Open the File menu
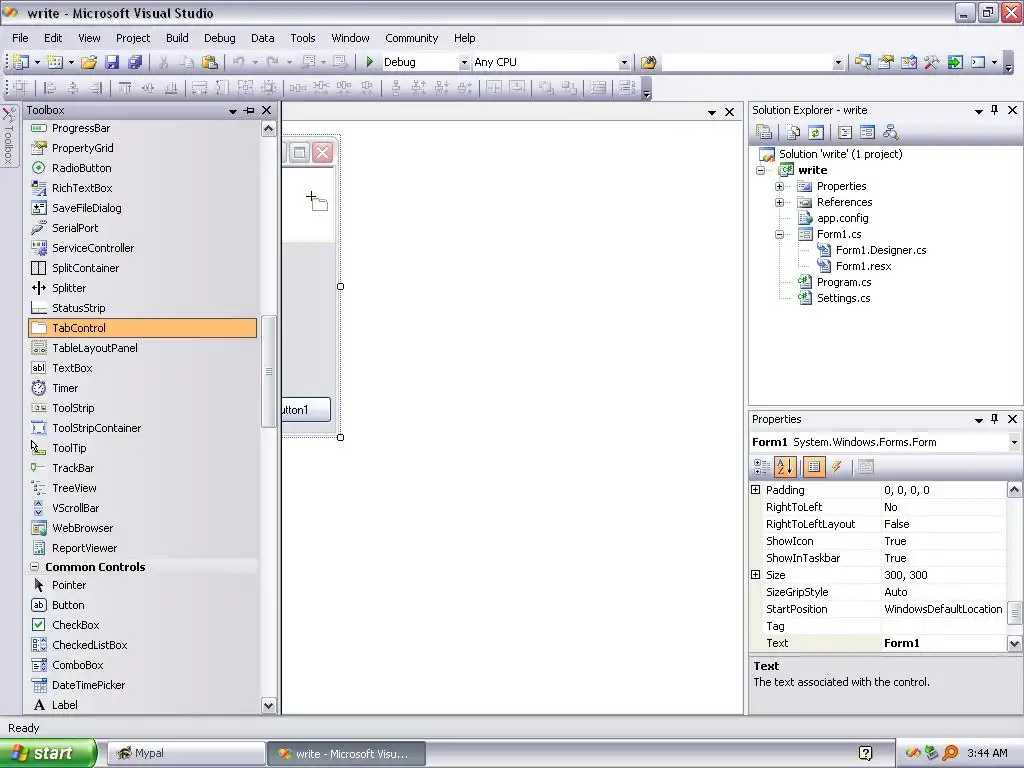The width and height of the screenshot is (1024, 768). point(20,38)
